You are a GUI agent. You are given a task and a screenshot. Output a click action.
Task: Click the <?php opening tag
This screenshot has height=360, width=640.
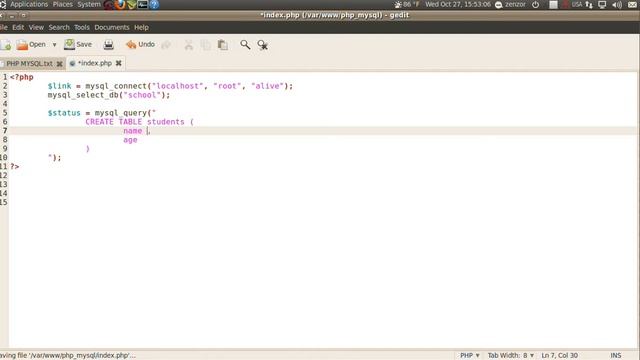tap(22, 77)
